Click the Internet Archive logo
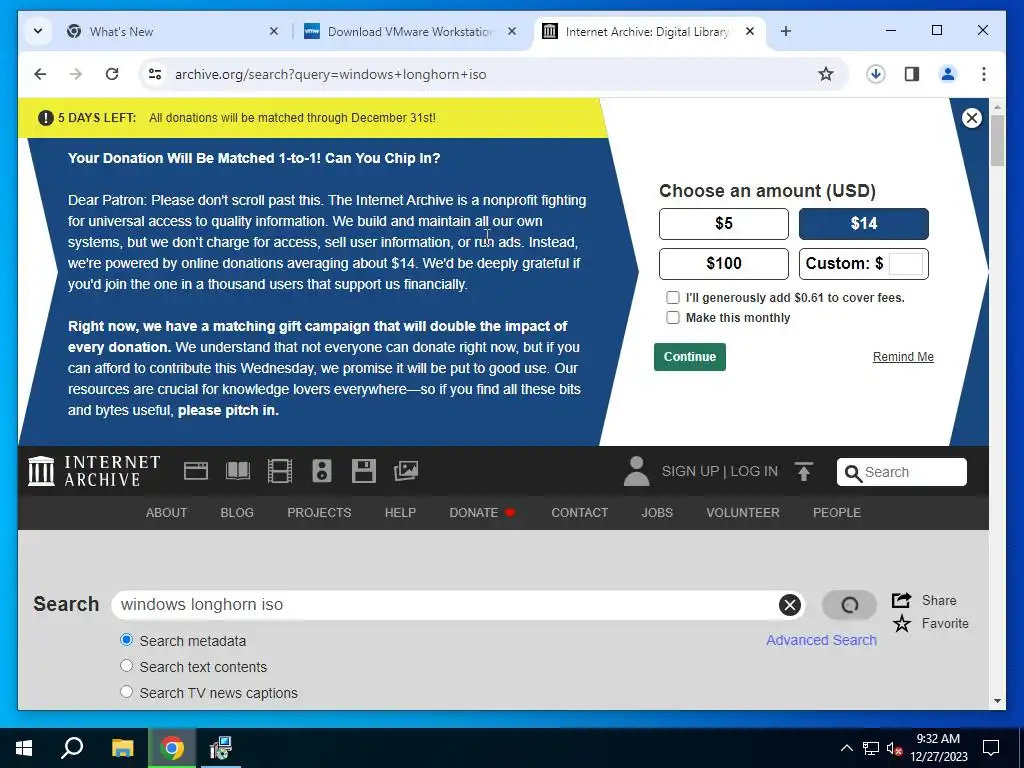Screen dimensions: 1024x768 click(x=94, y=471)
